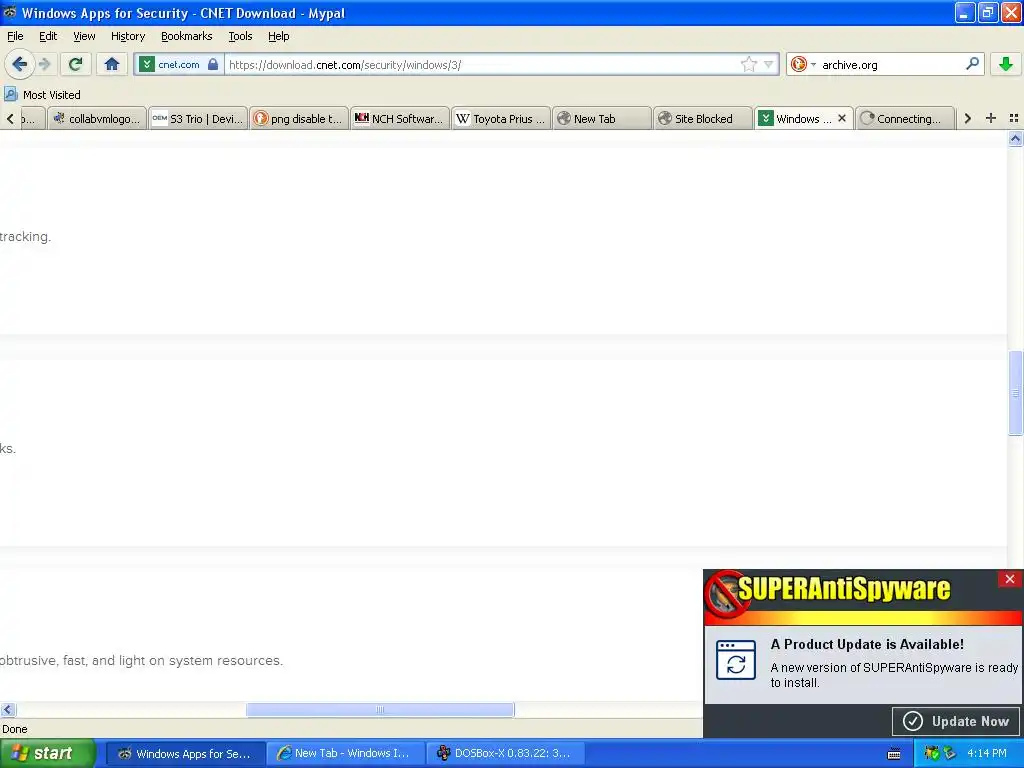Screen dimensions: 1024x768
Task: Open the Edit menu
Action: point(48,36)
